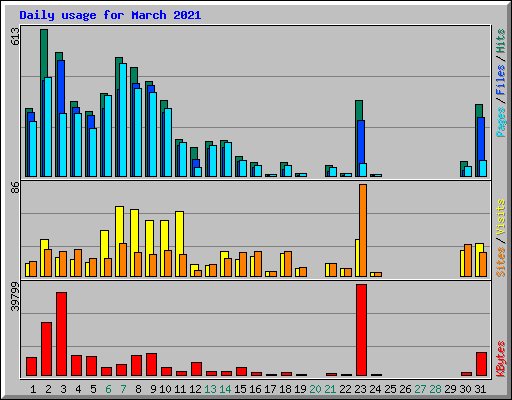
Task: Click the cyan Pages bar for day 10
Action: click(x=168, y=142)
